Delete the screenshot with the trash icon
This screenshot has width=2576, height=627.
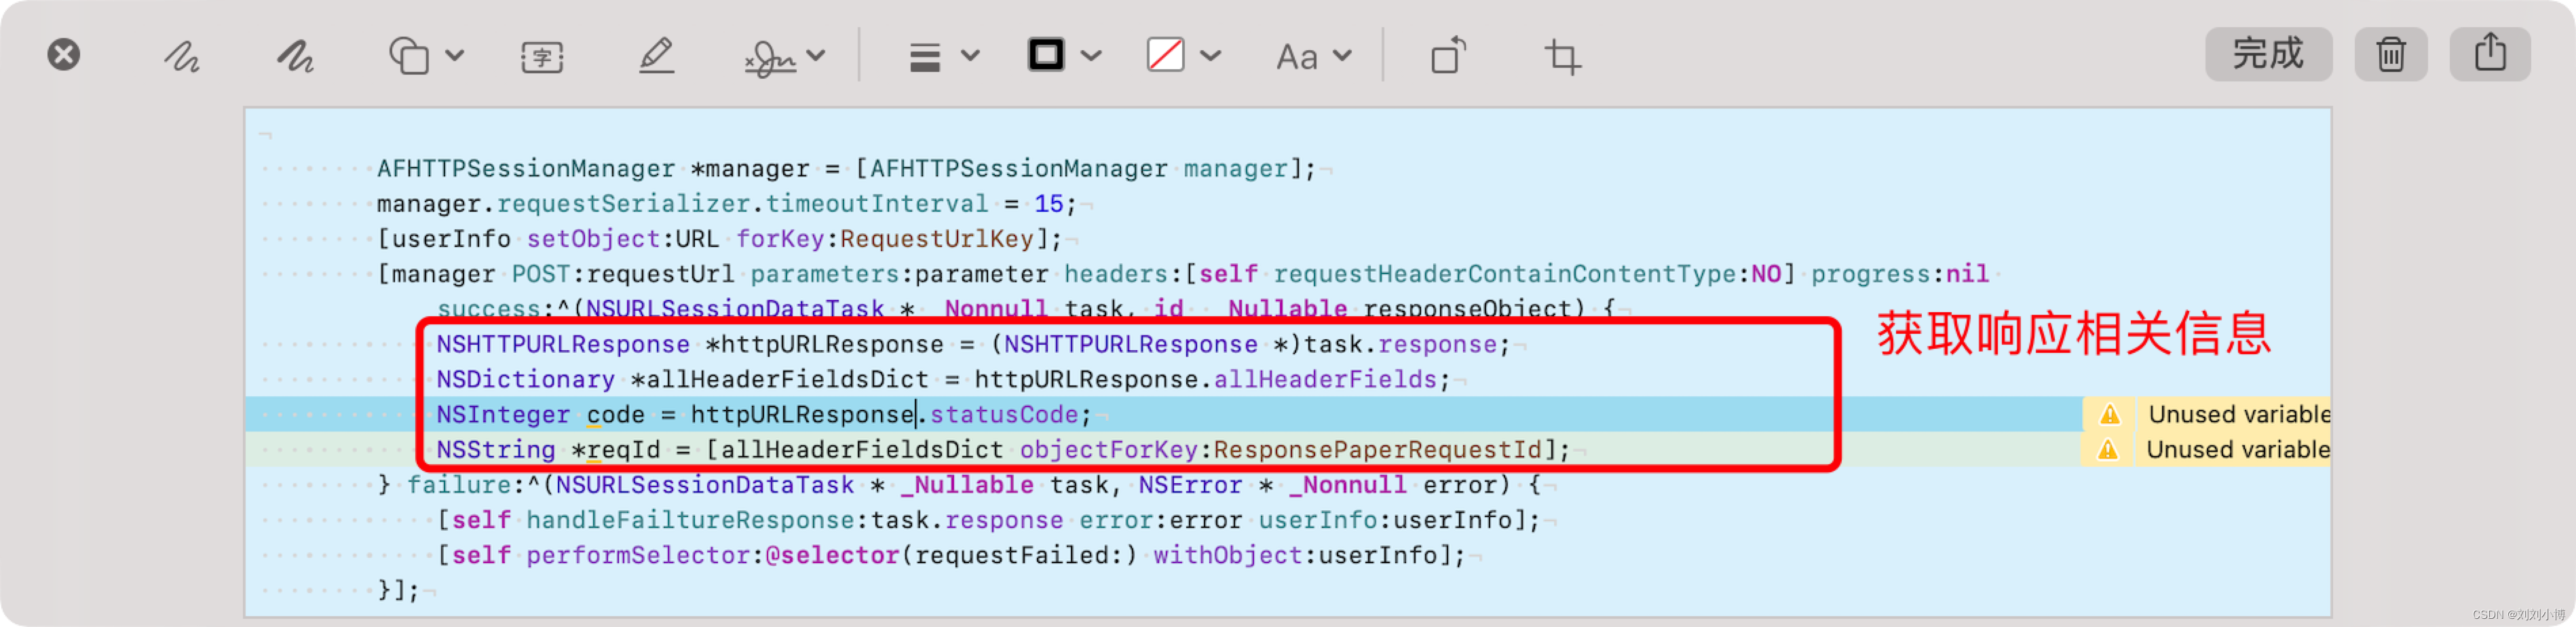[x=2390, y=54]
